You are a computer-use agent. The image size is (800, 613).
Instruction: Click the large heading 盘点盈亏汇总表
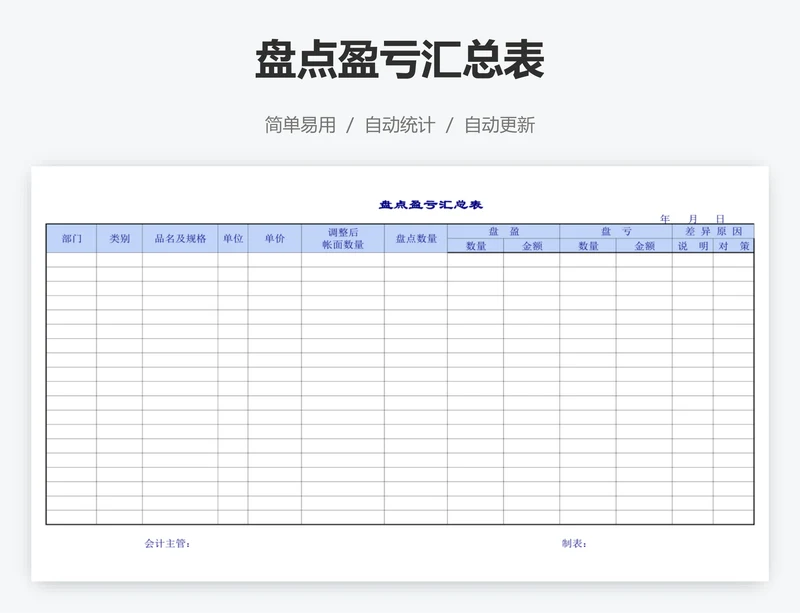(400, 60)
